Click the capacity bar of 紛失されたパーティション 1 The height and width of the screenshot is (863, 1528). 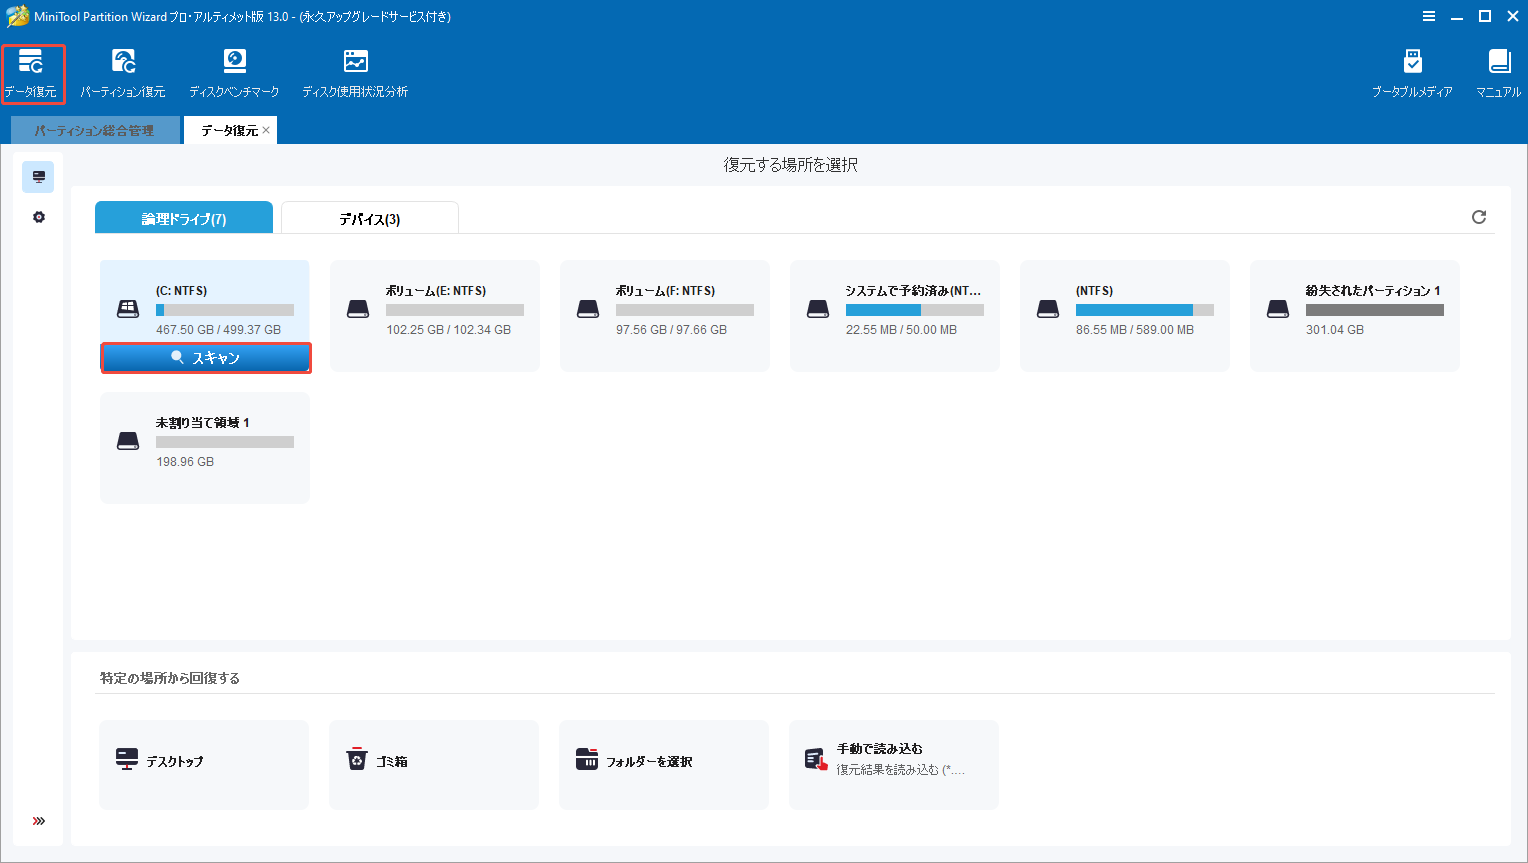point(1375,310)
